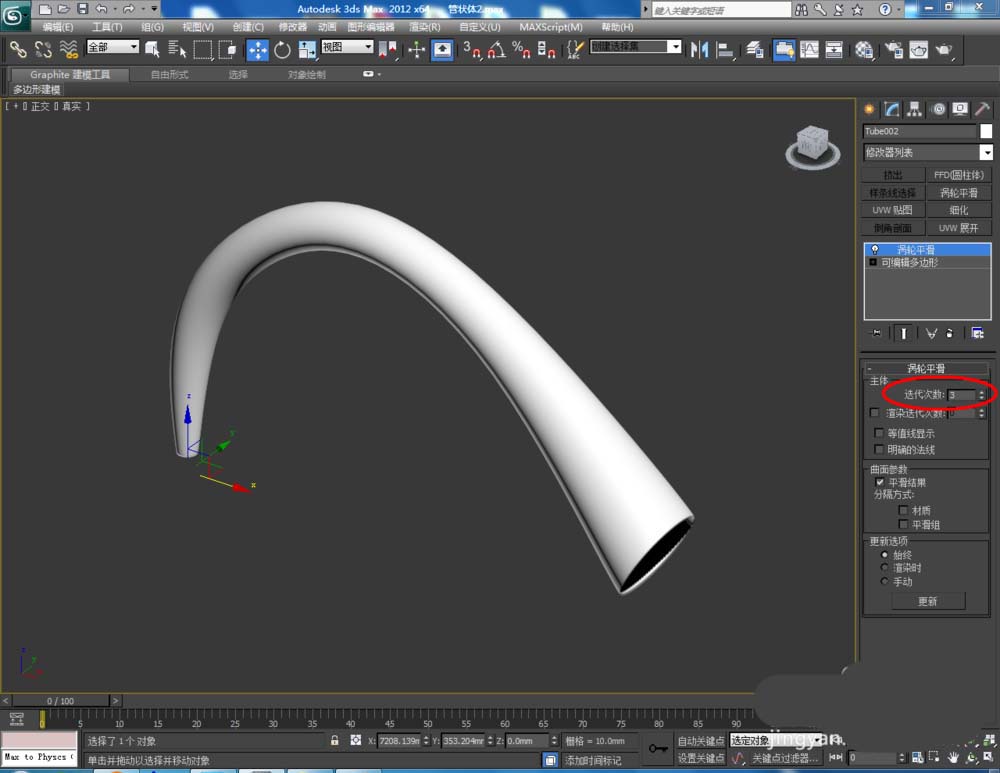
Task: Activate the Rotate tool in toolbar
Action: [283, 49]
